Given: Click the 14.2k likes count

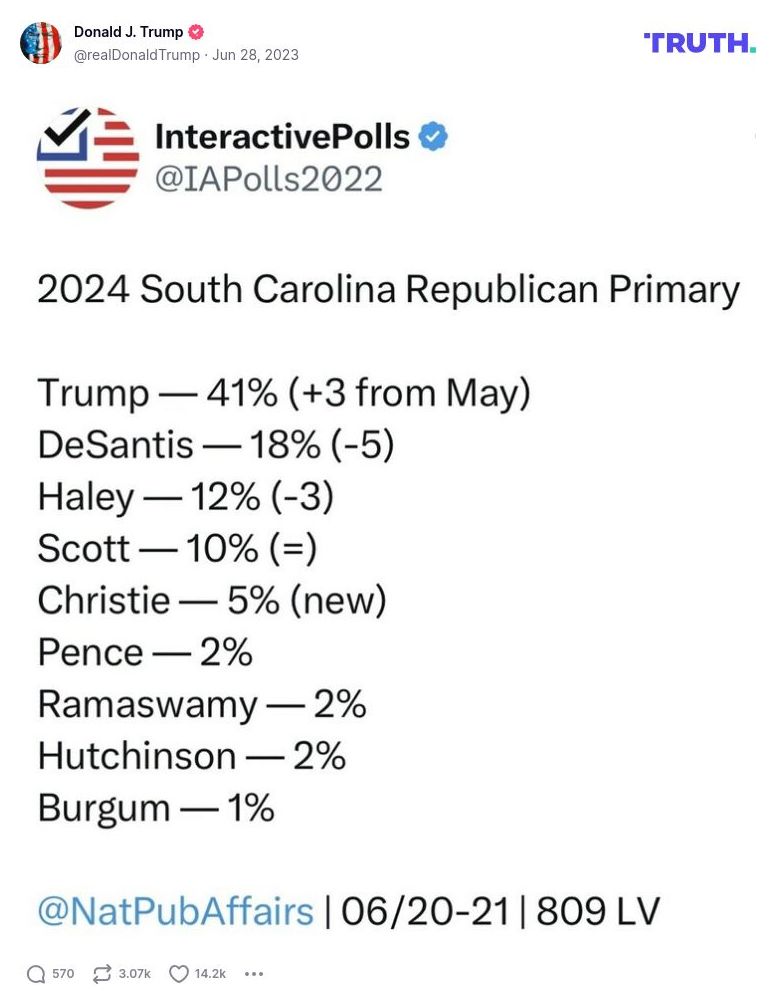Looking at the screenshot, I should click(210, 974).
